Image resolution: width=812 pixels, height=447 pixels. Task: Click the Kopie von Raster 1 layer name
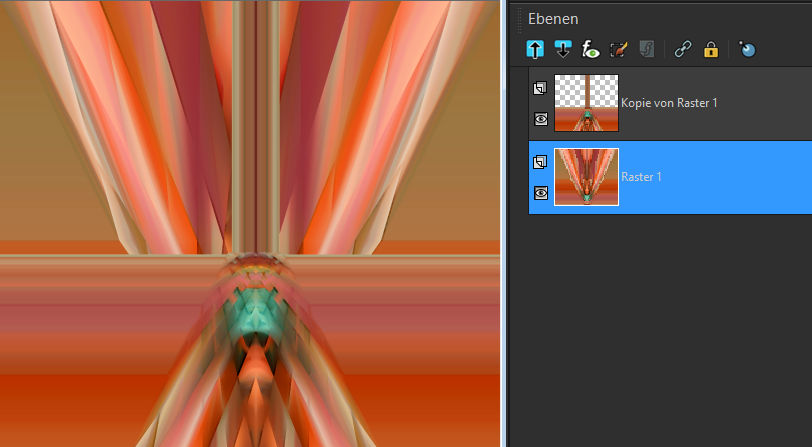669,103
